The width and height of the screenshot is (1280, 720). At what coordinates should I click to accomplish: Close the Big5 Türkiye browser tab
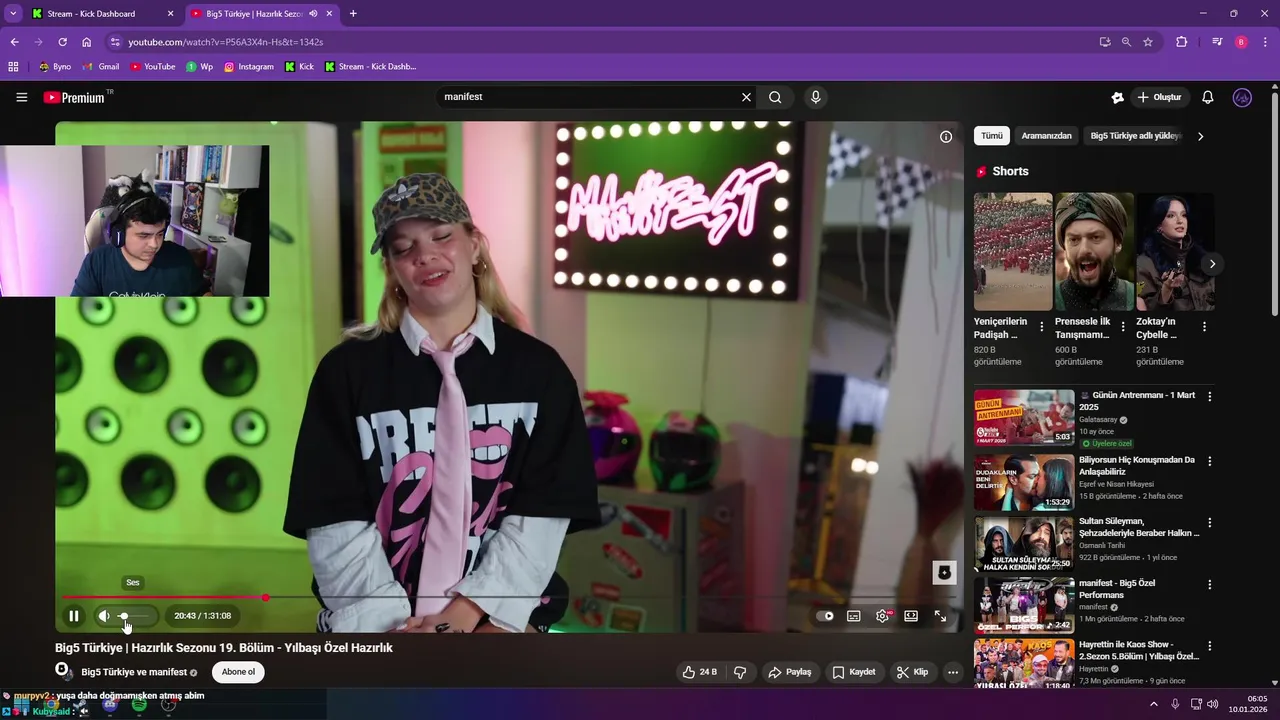[x=329, y=14]
